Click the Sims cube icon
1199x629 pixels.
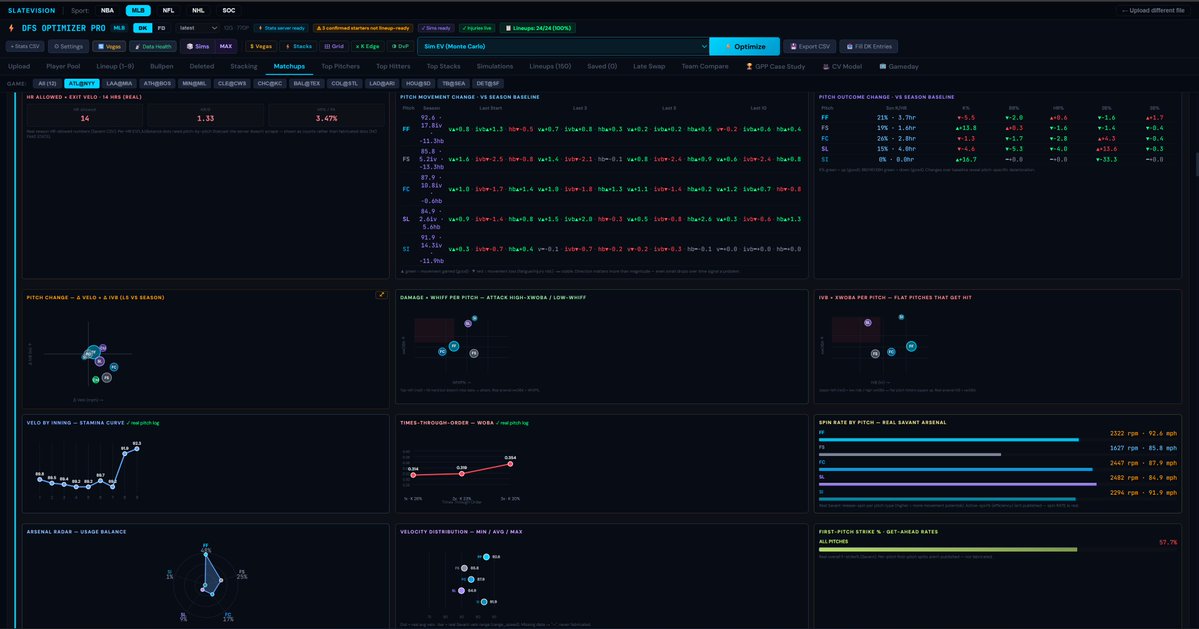[x=190, y=47]
